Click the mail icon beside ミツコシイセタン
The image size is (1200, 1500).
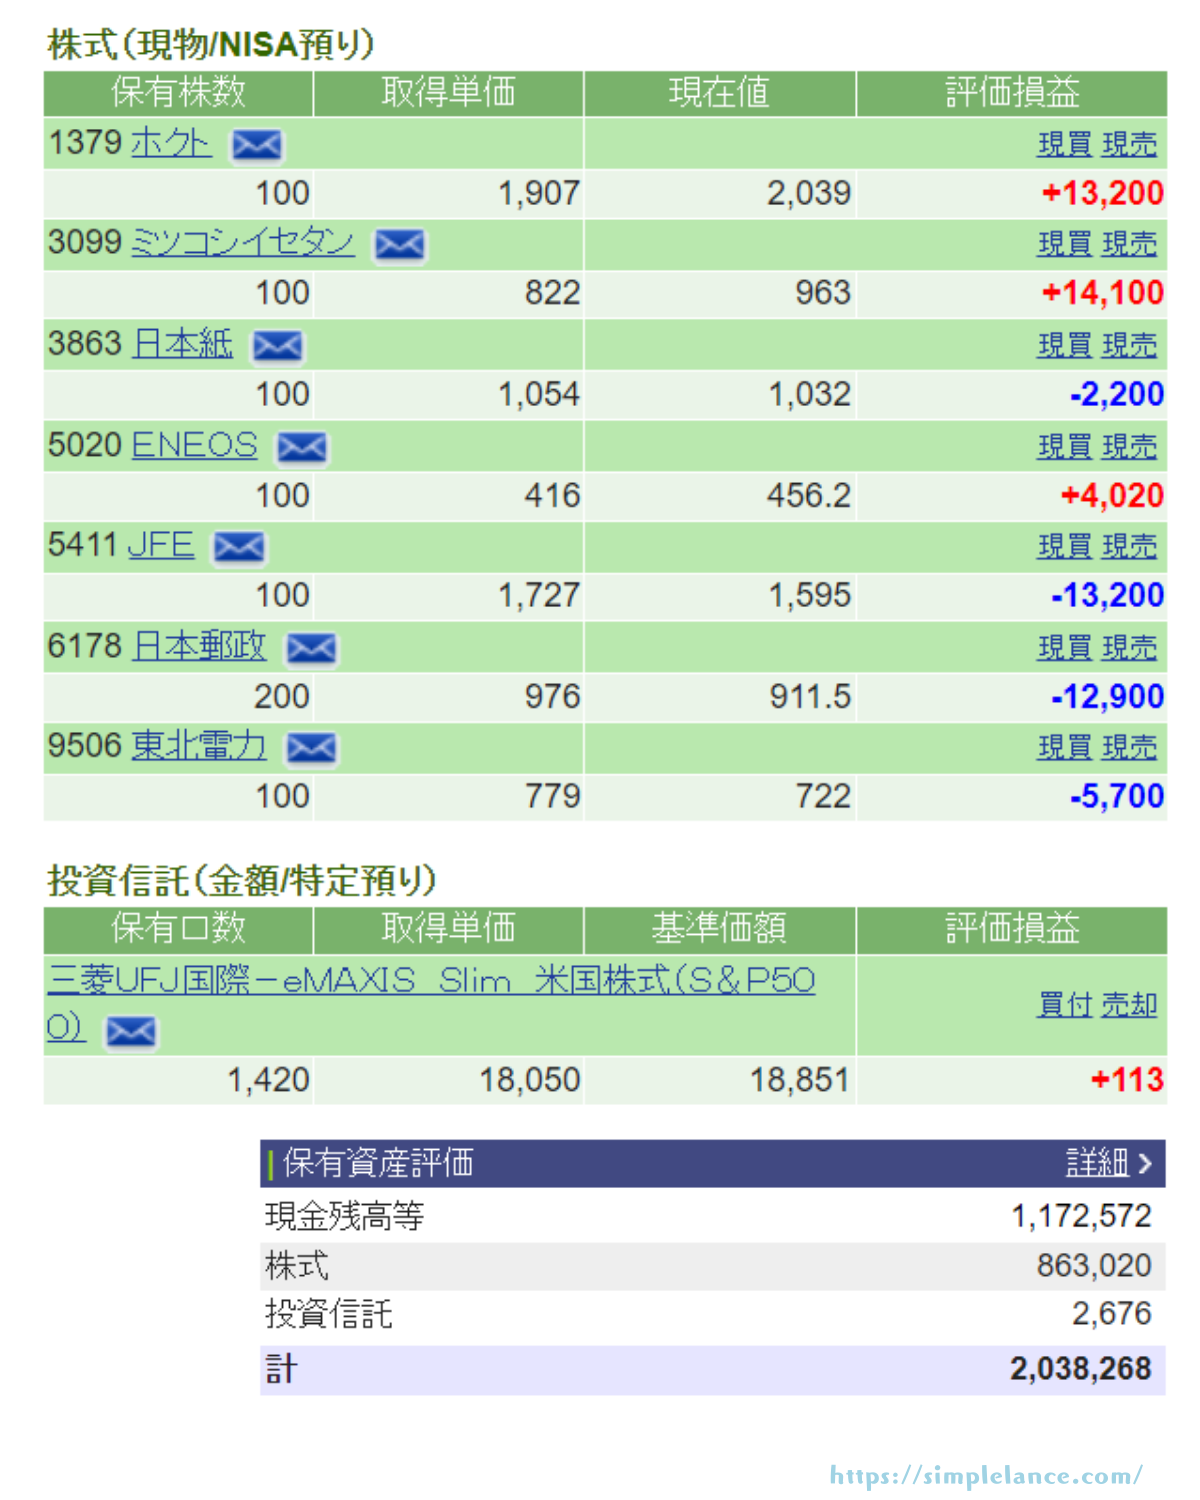[399, 245]
